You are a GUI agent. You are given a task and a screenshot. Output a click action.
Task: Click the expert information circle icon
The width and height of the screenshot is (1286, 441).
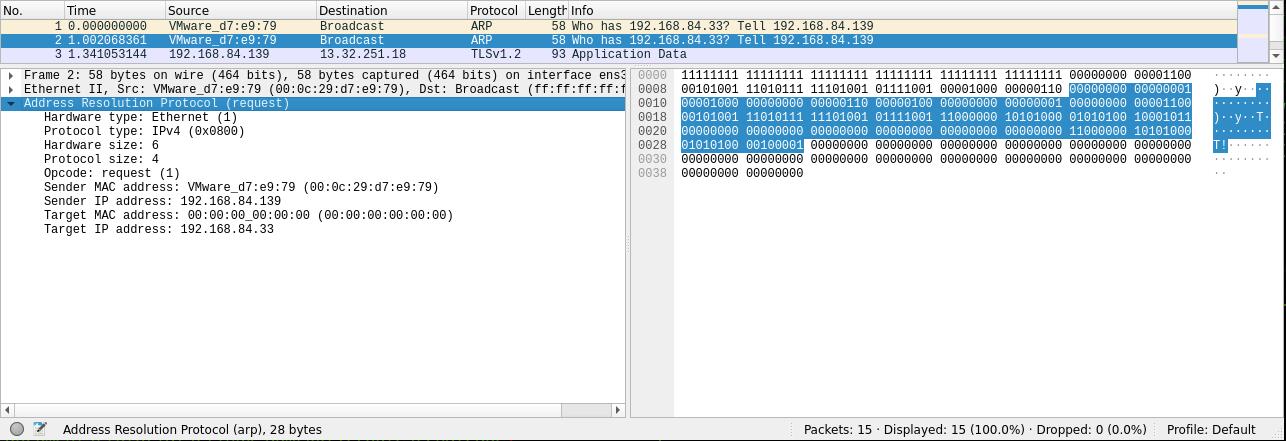click(x=17, y=429)
